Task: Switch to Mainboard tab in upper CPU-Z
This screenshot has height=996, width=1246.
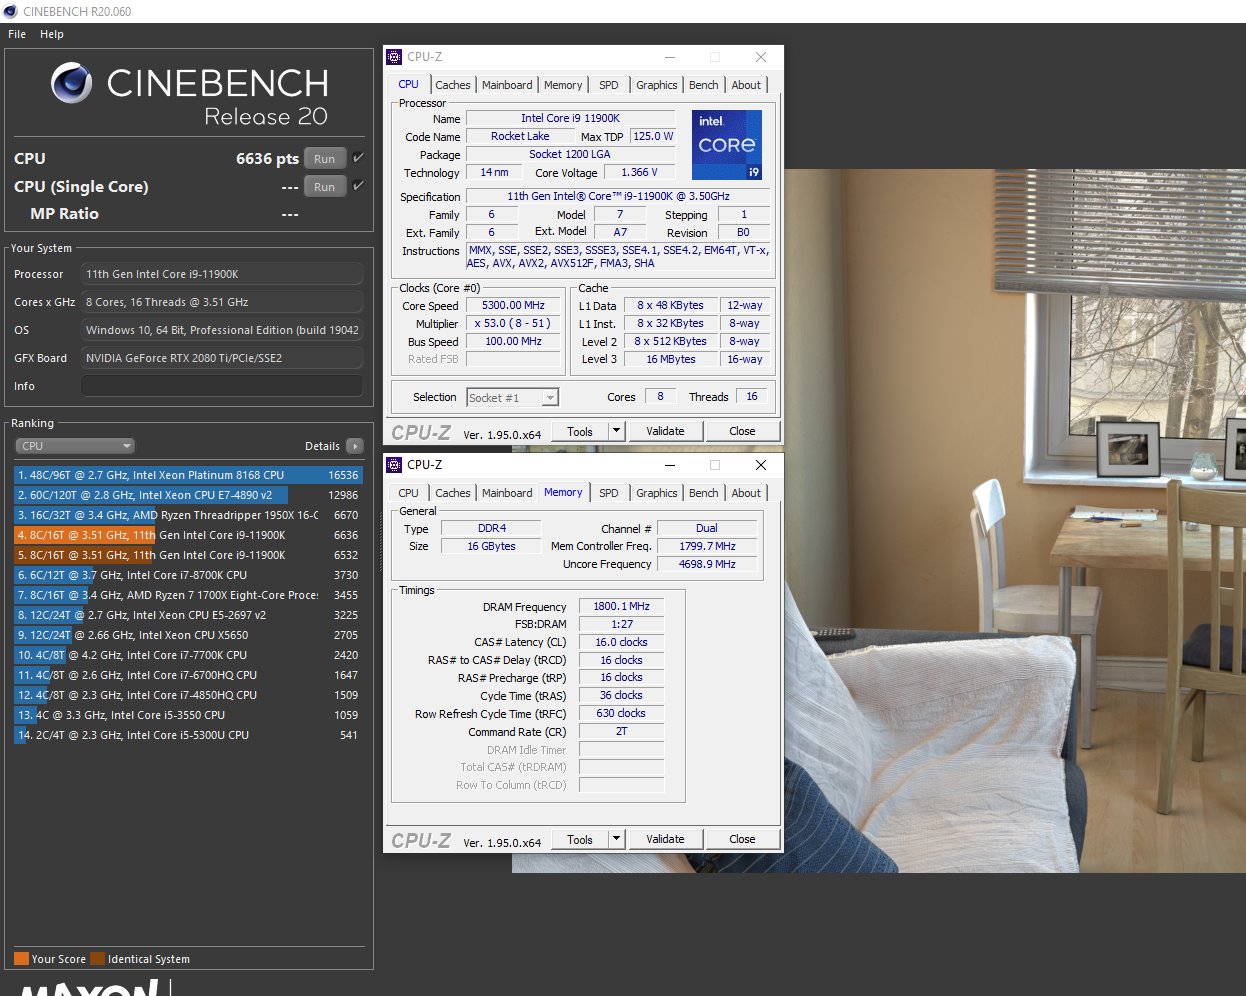Action: point(507,85)
